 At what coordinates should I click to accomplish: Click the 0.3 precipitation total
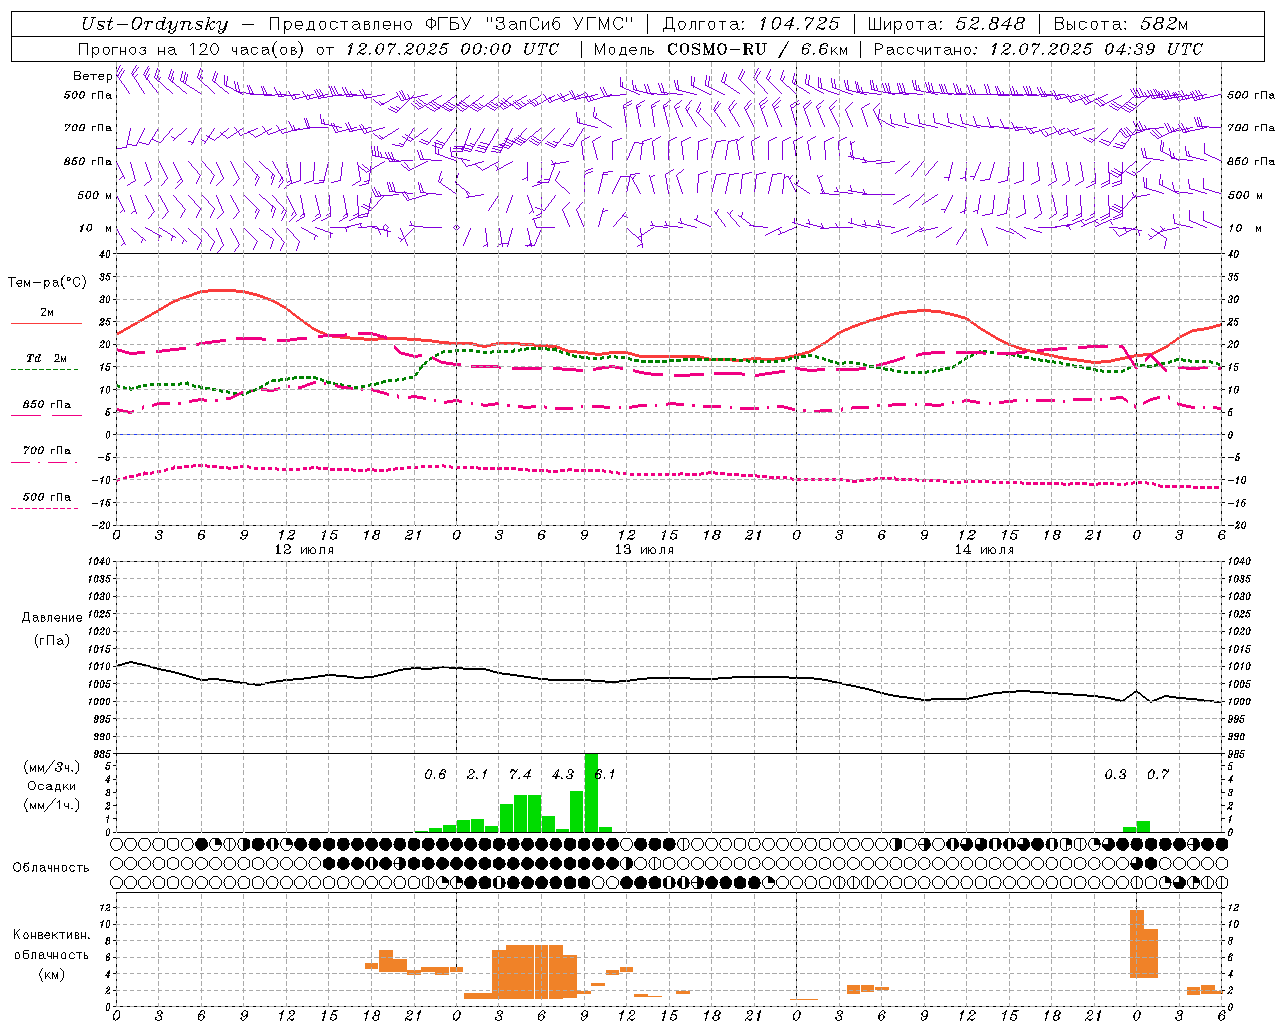1115,774
